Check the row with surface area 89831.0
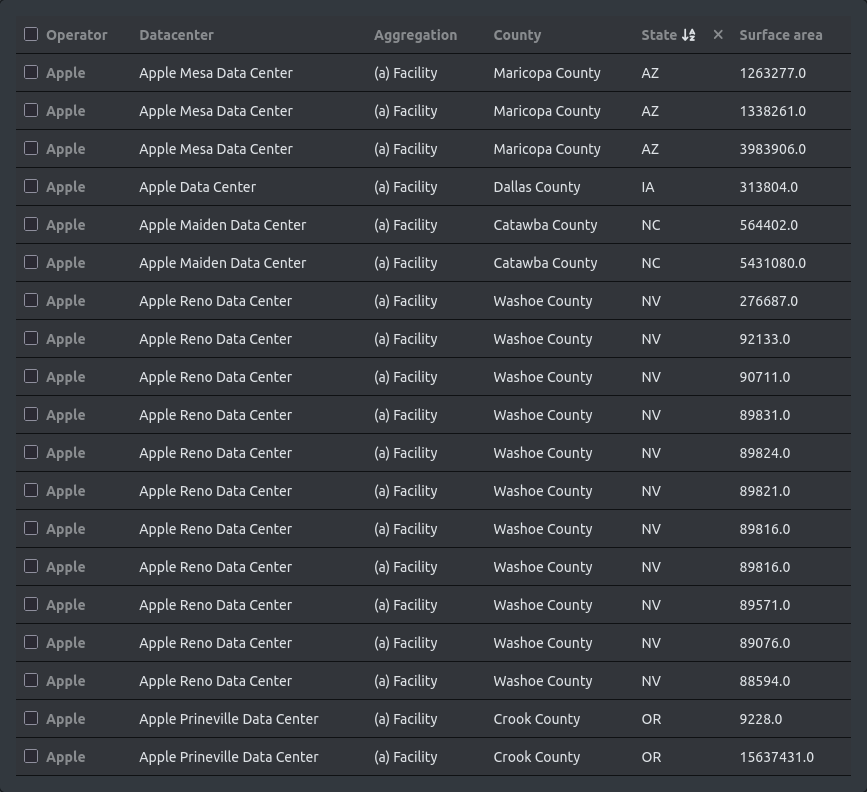This screenshot has height=792, width=867. pos(31,414)
